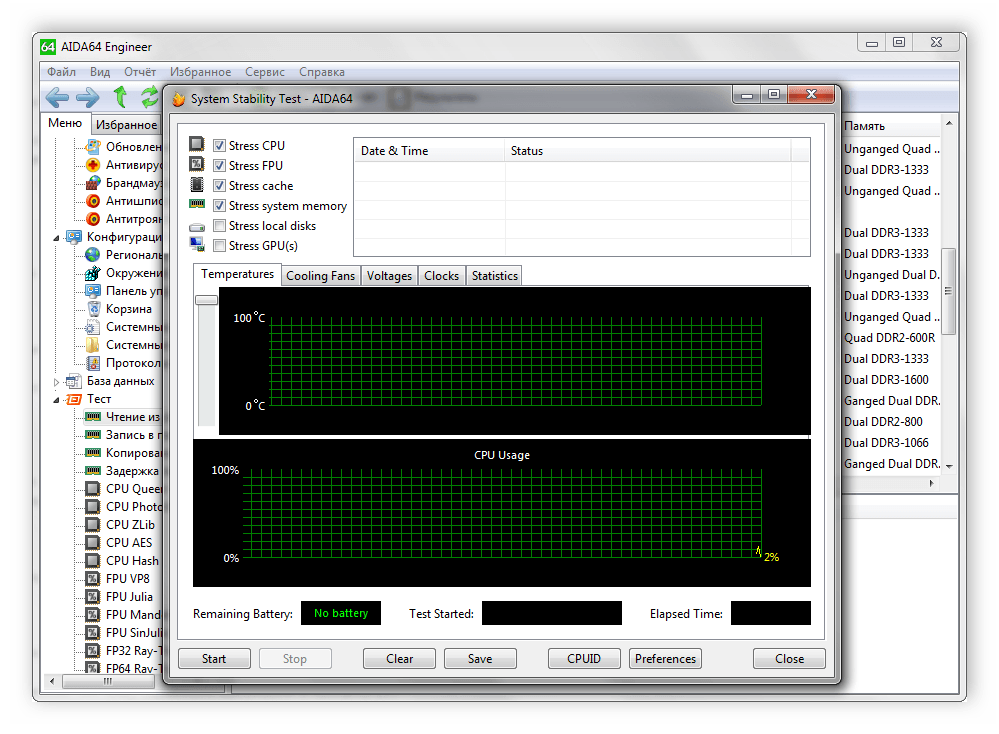
Task: Click the Конфигурация computer icon
Action: 74,237
